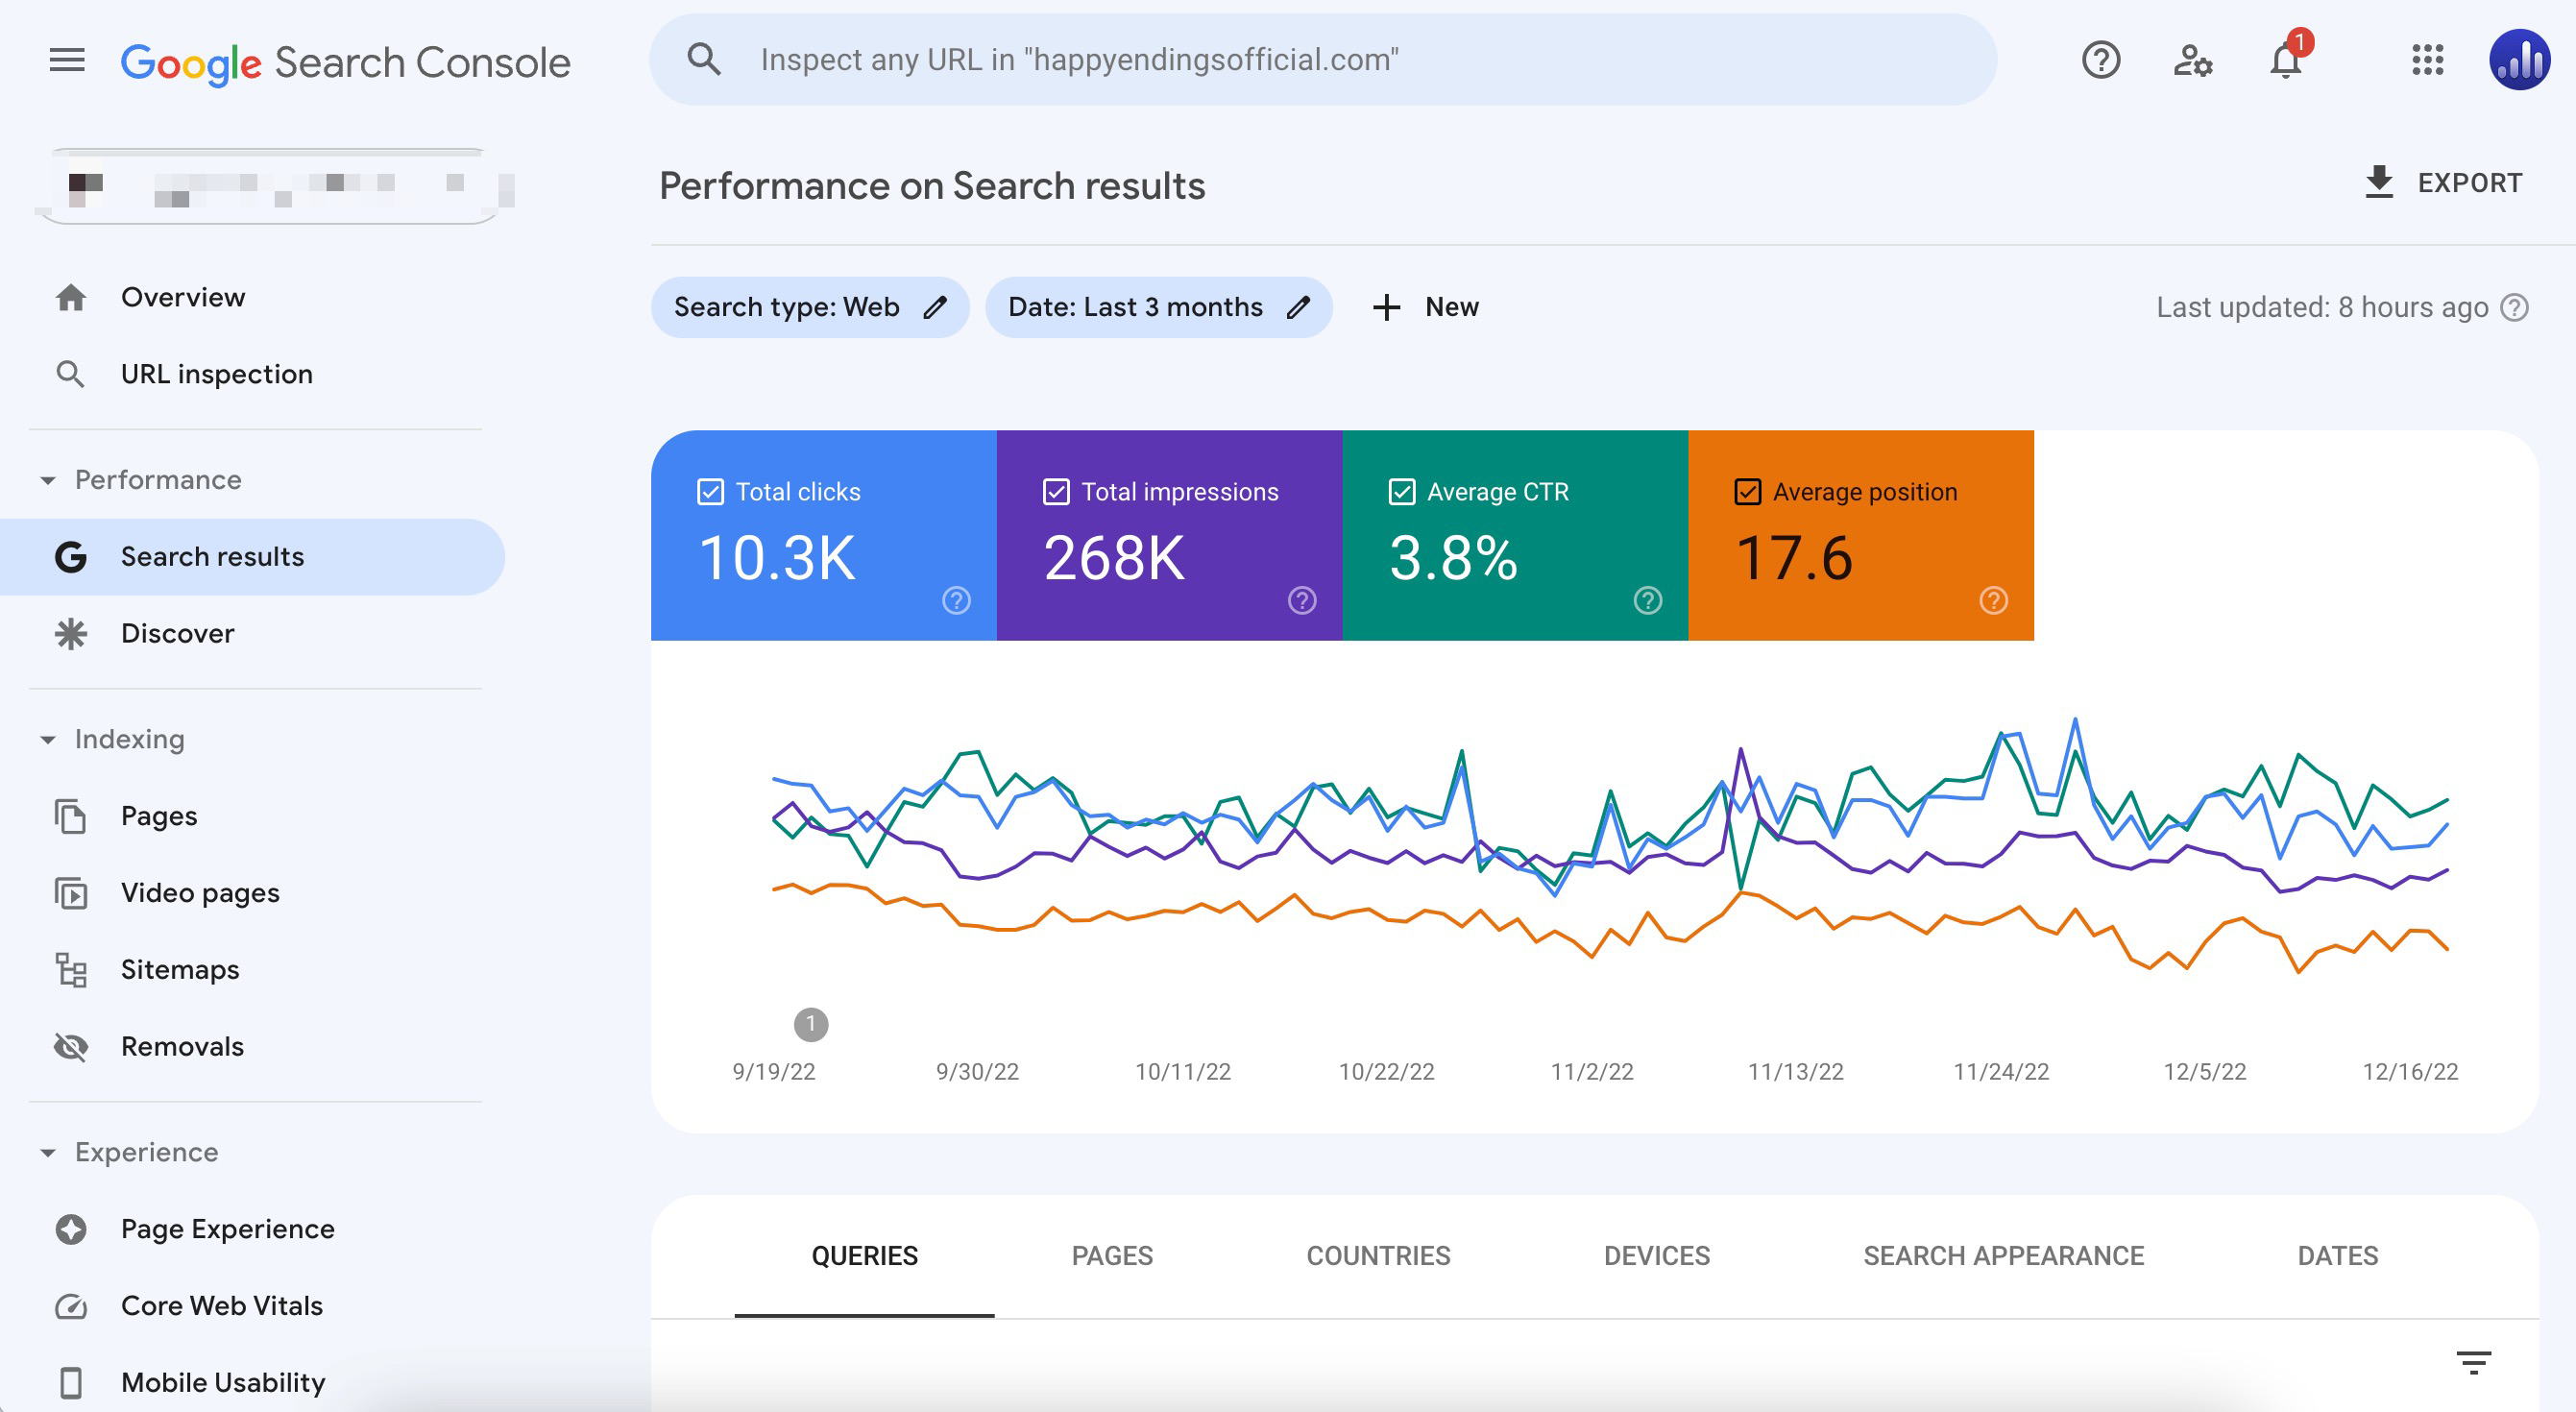Click the Sitemaps tree icon
2576x1412 pixels.
pos(71,969)
